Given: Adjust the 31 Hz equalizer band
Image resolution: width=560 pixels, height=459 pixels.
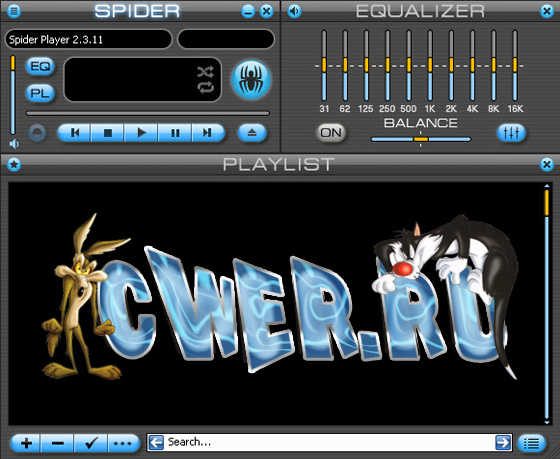Looking at the screenshot, I should [324, 66].
